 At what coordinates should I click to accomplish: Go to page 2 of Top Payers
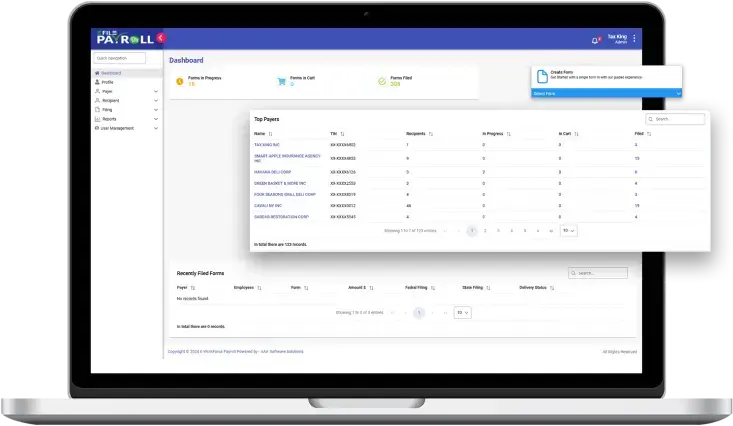click(485, 230)
